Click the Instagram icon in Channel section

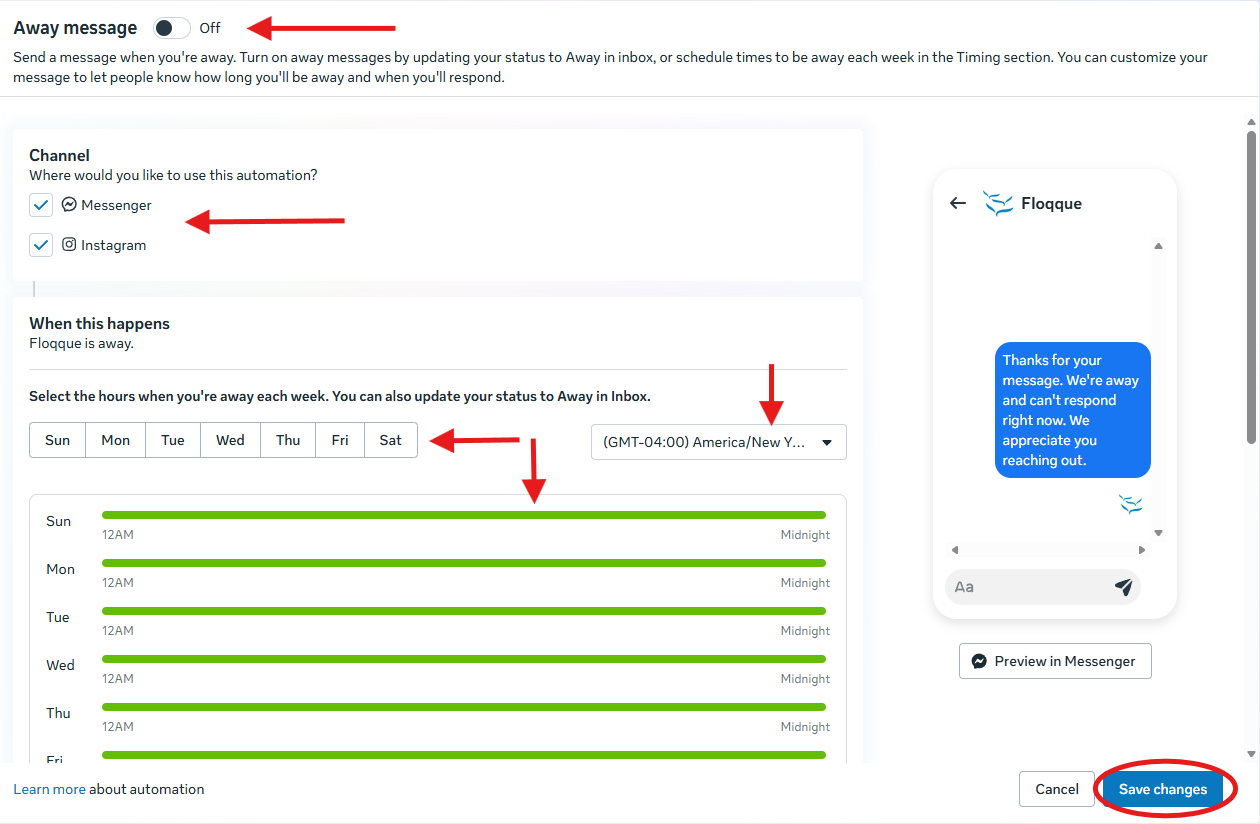pyautogui.click(x=69, y=244)
